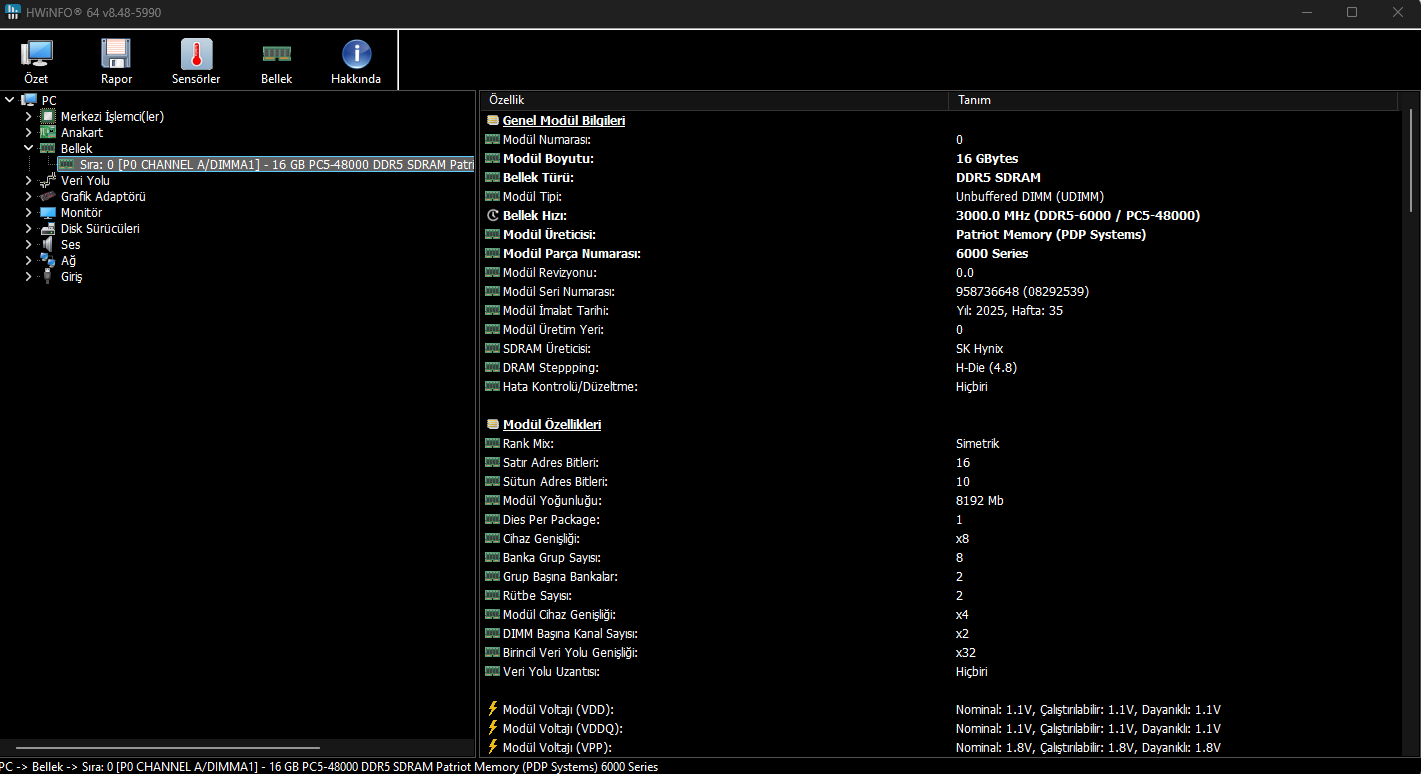Click the Bellek RAM icon in tree
The width and height of the screenshot is (1421, 774).
[x=47, y=148]
